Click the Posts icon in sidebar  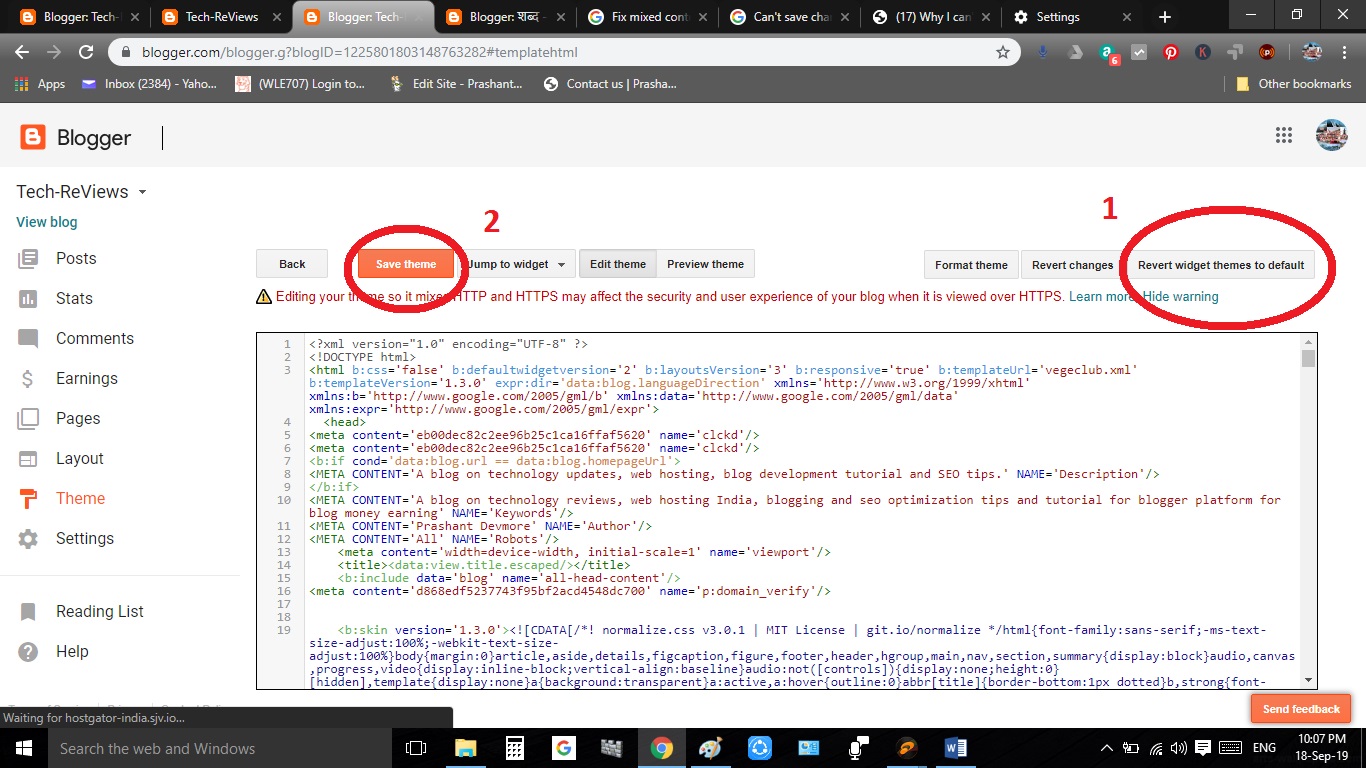coord(28,259)
